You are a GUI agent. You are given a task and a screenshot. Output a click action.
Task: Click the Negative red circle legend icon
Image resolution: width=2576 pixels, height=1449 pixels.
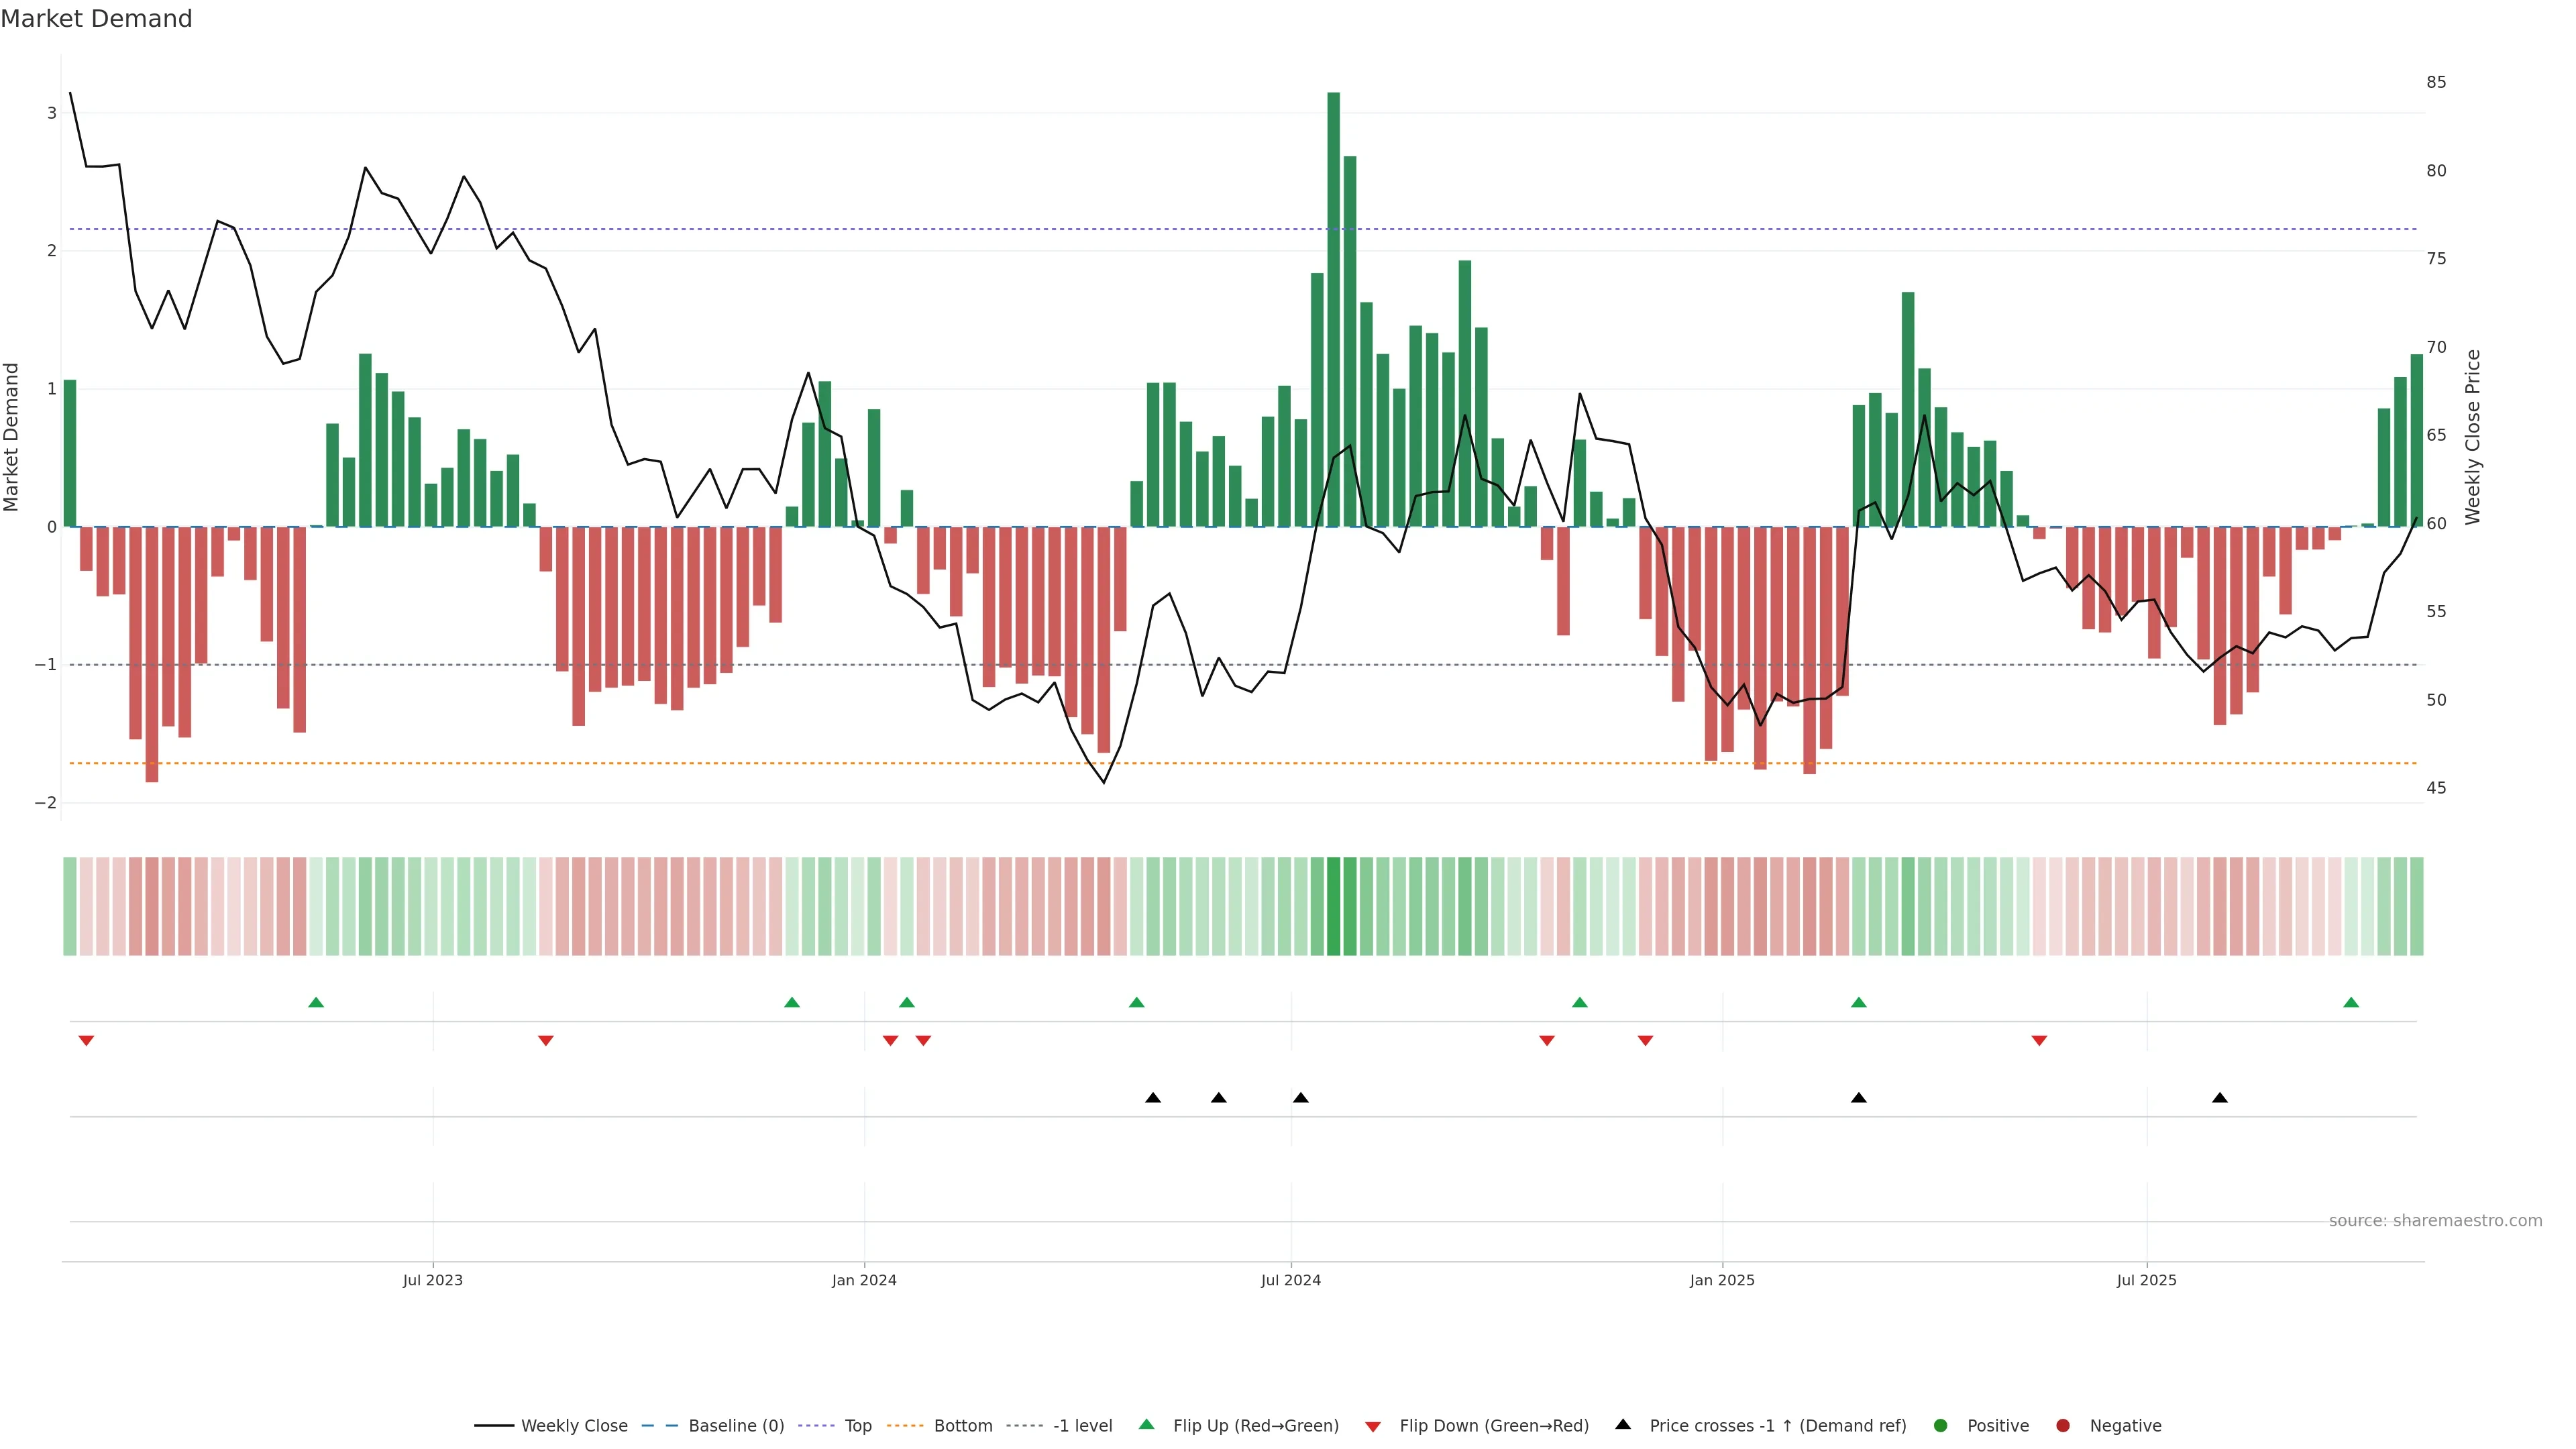click(2063, 1425)
